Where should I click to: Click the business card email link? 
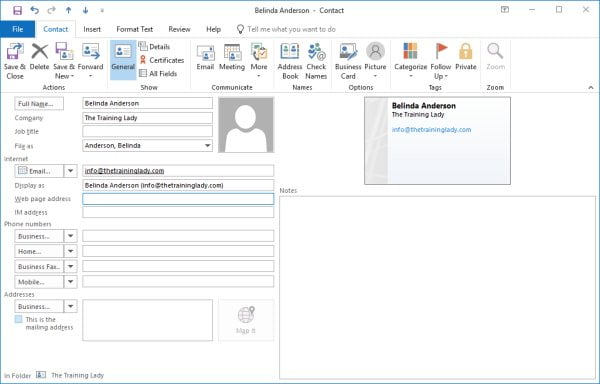pos(431,130)
